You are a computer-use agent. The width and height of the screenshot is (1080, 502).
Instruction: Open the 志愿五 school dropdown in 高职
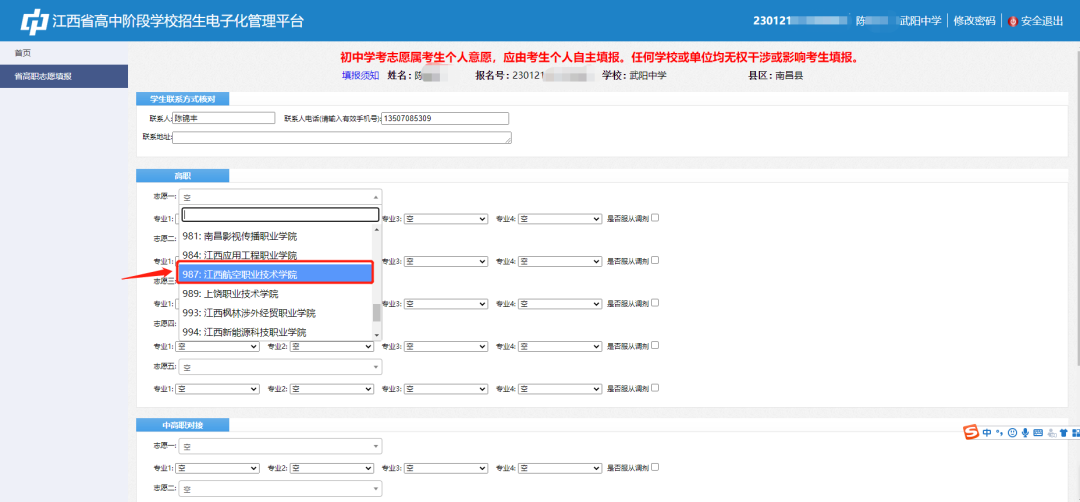click(280, 367)
